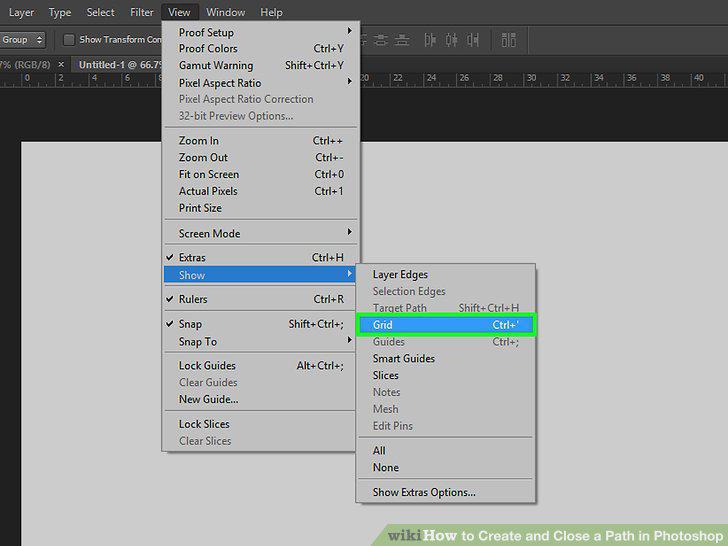This screenshot has width=728, height=546.
Task: Expand the Screen Mode submenu
Action: click(x=261, y=233)
